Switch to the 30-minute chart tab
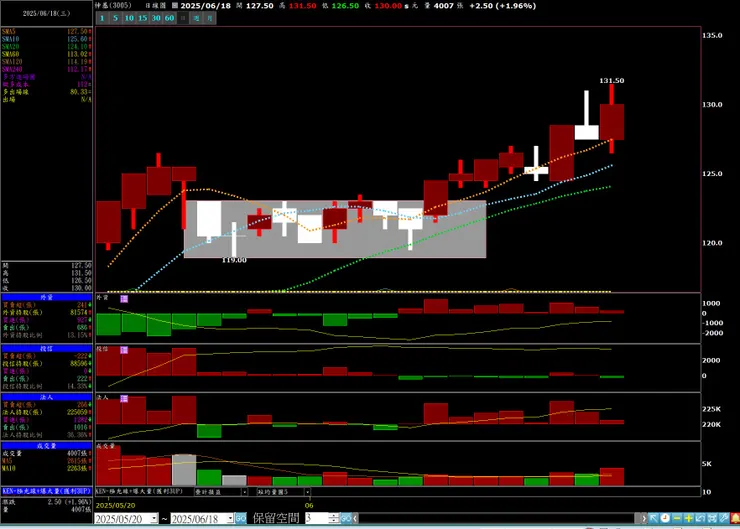Viewport: 740px width, 529px height. click(156, 18)
